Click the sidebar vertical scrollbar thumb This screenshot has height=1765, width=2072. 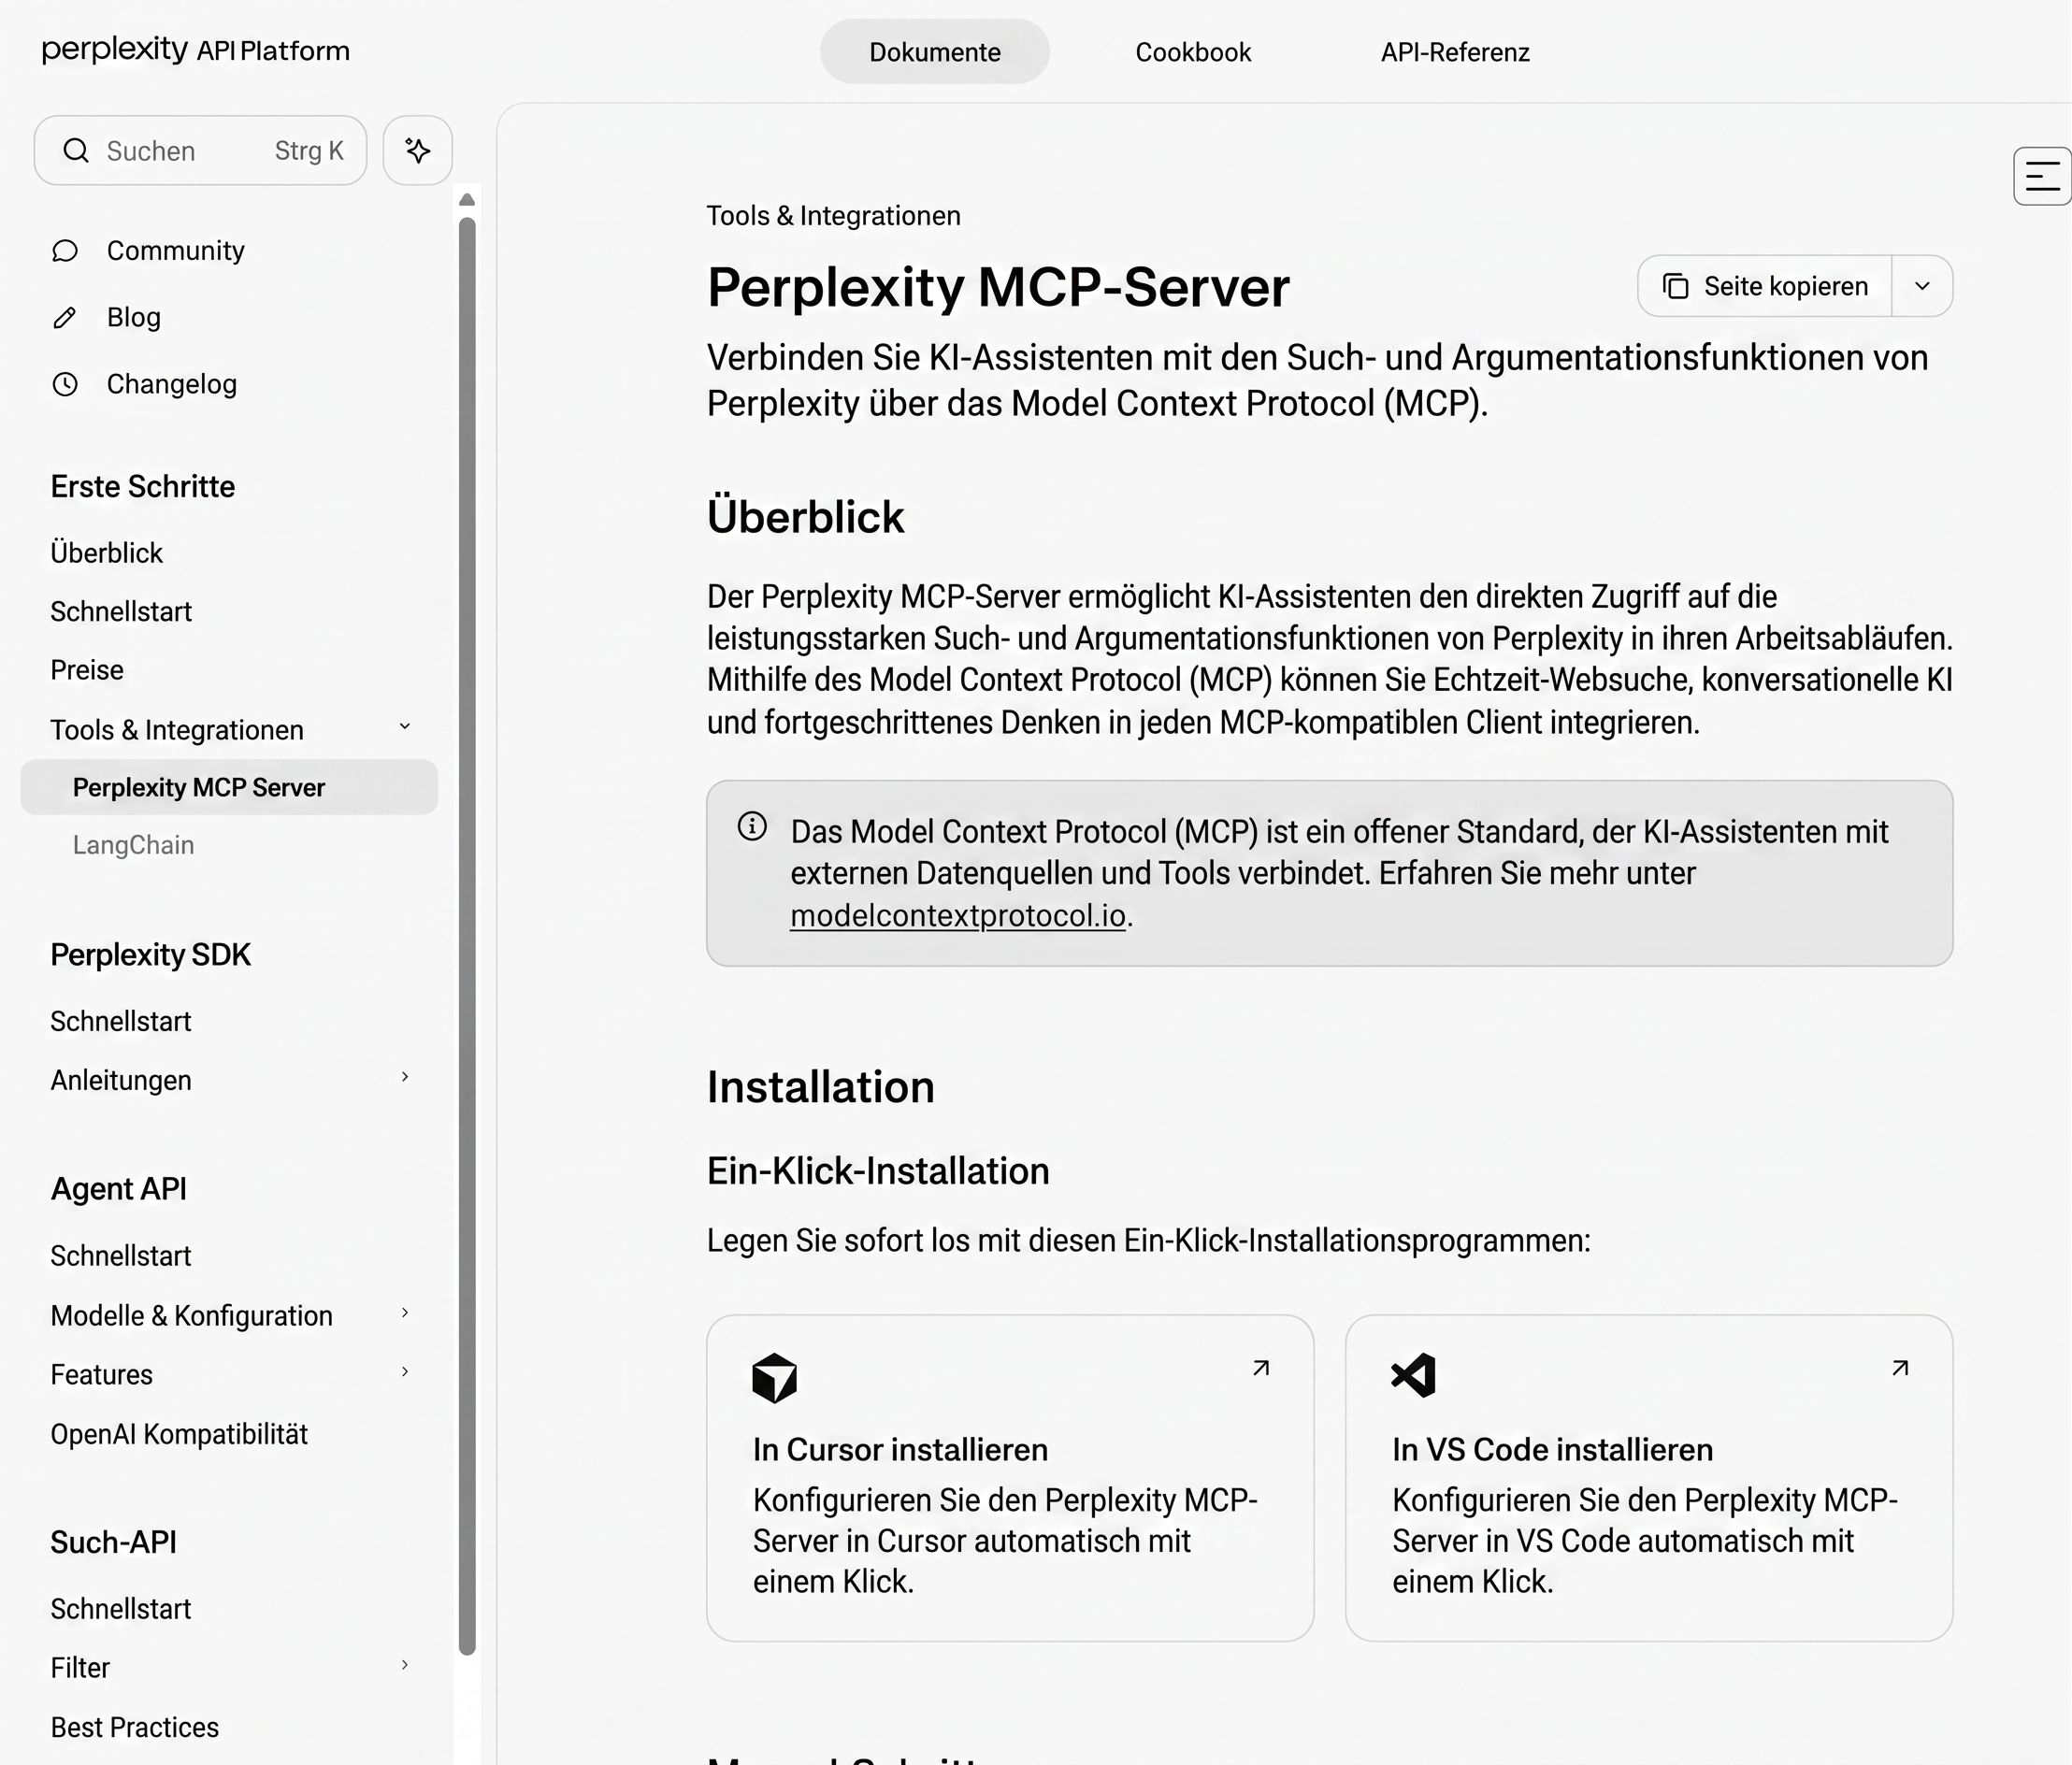click(x=467, y=936)
